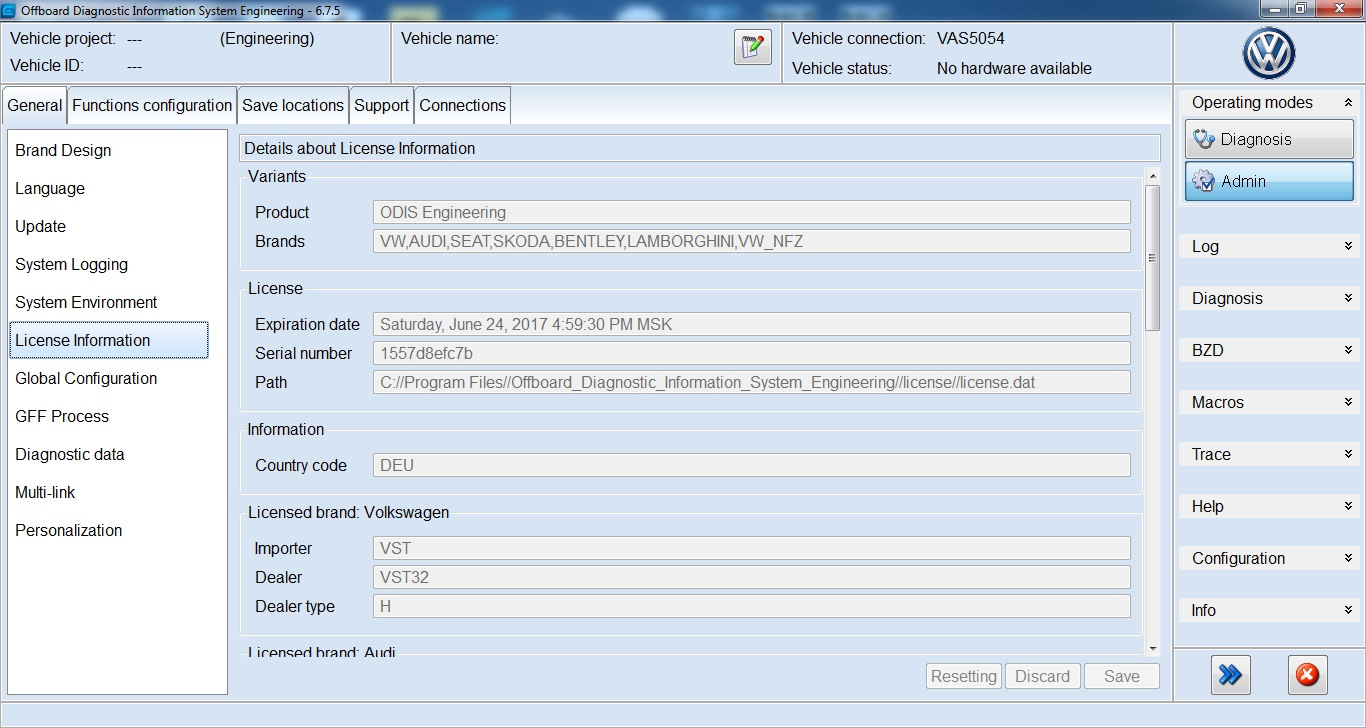Expand the Configuration section

pyautogui.click(x=1348, y=558)
